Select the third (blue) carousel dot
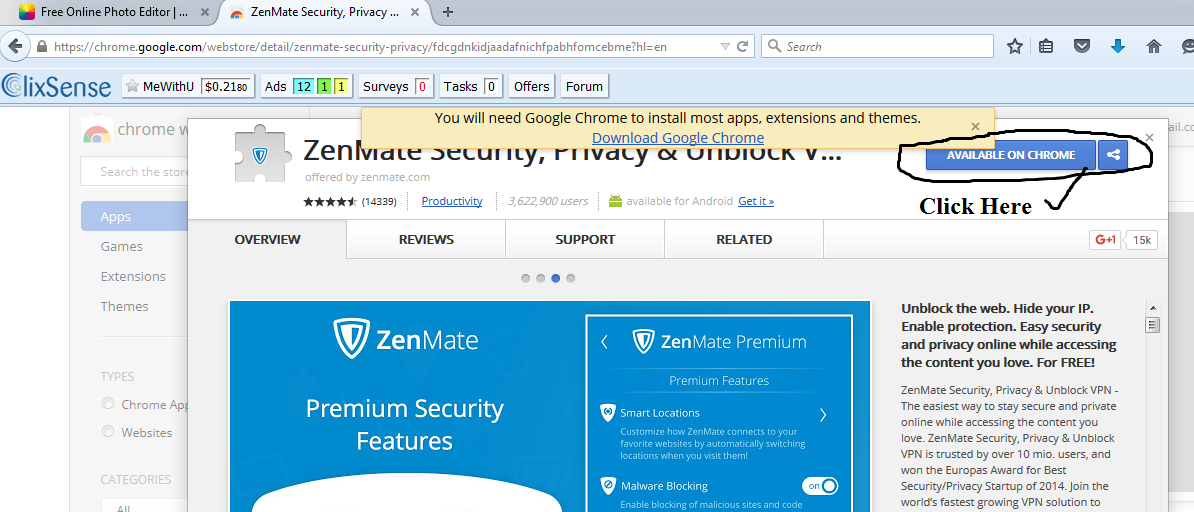The image size is (1194, 512). click(556, 279)
